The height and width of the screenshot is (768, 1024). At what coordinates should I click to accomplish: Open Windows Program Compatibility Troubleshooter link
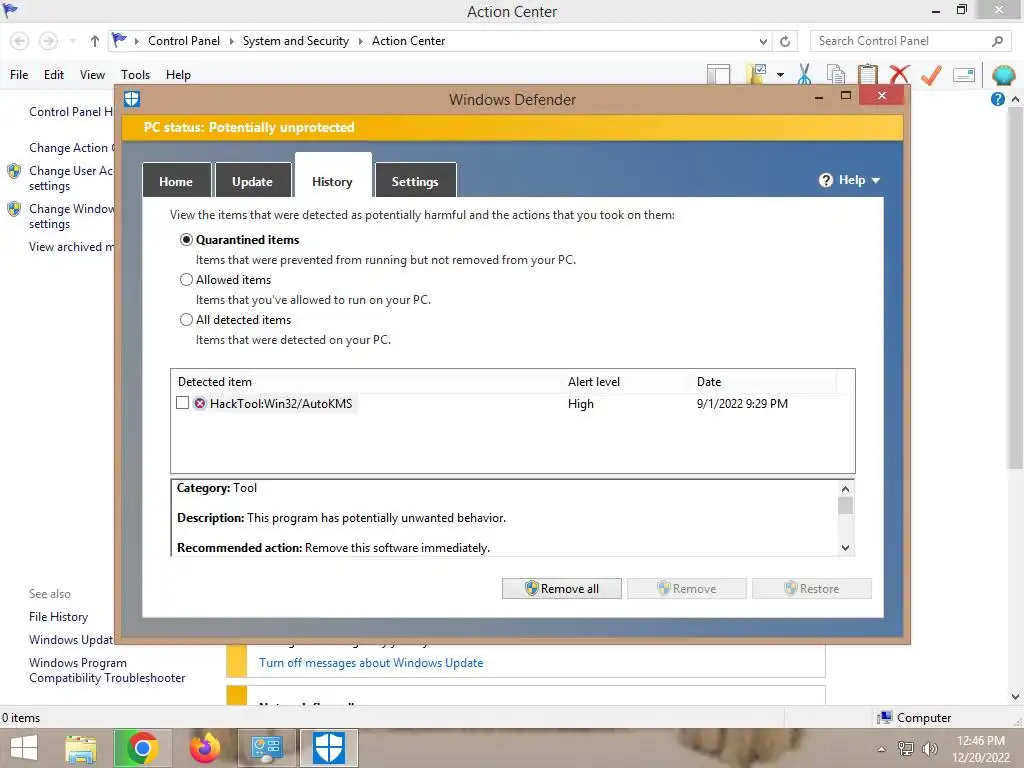pos(107,670)
